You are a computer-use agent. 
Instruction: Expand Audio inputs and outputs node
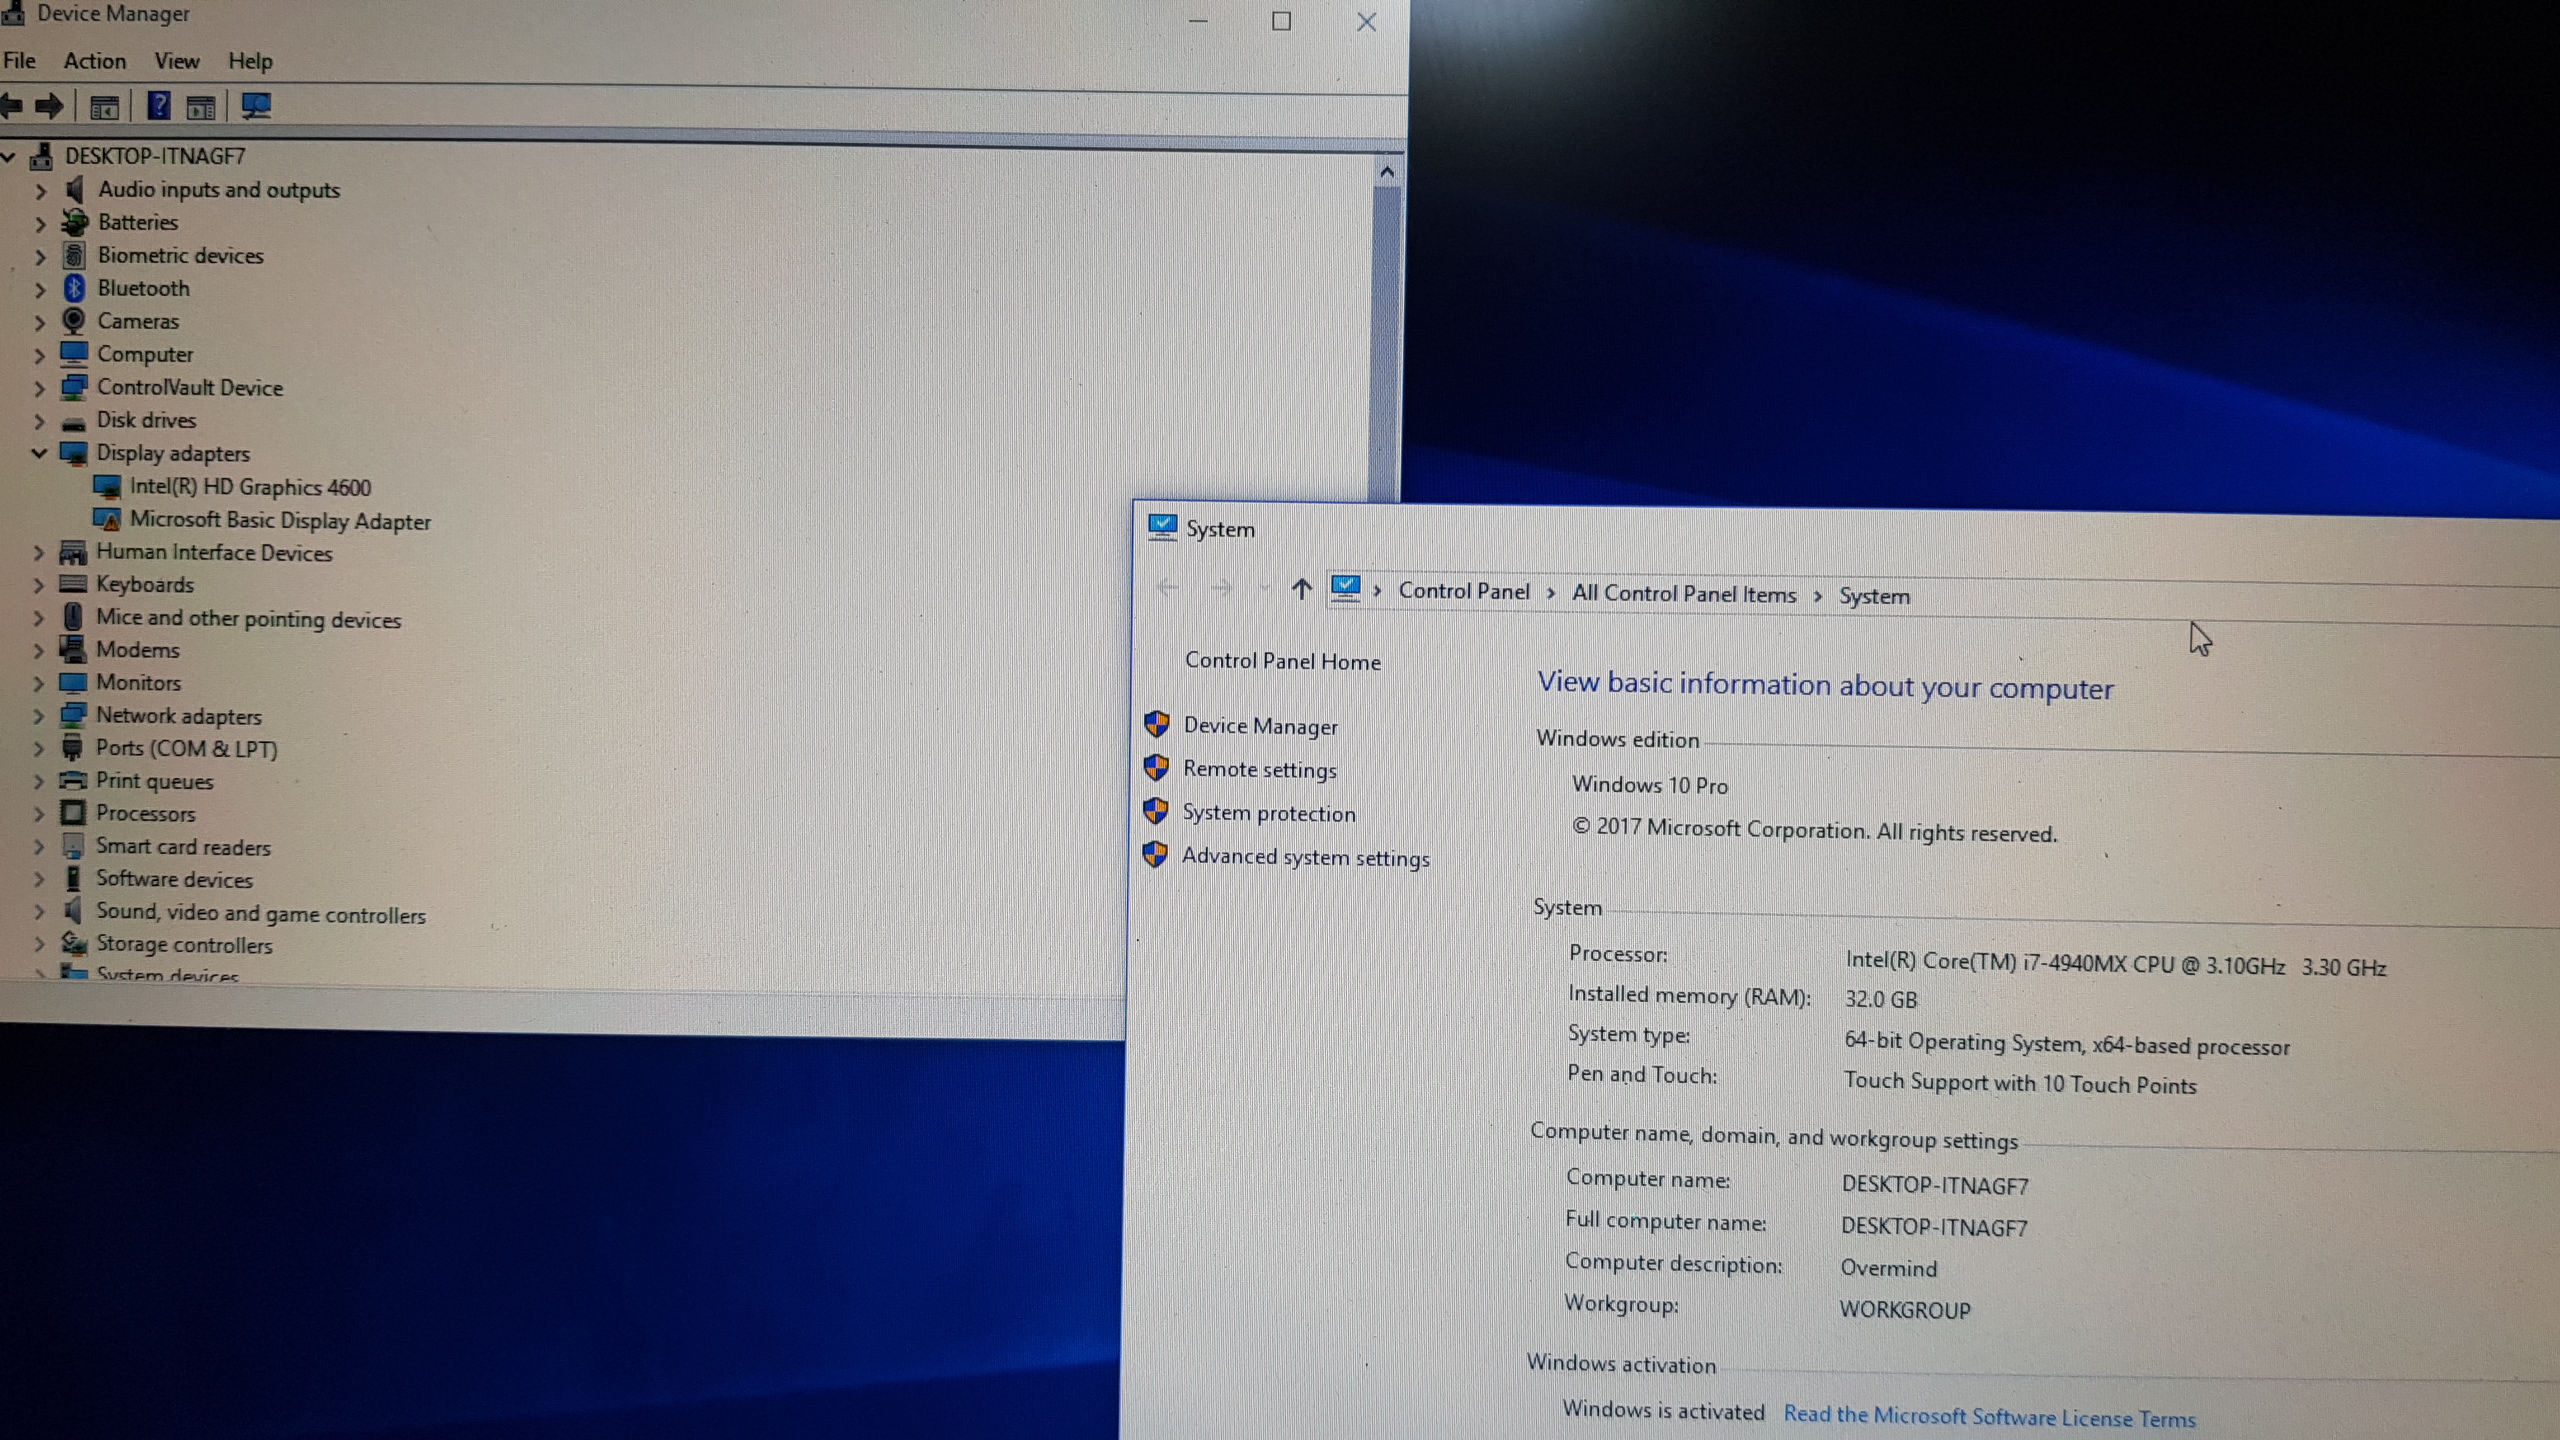(x=40, y=190)
